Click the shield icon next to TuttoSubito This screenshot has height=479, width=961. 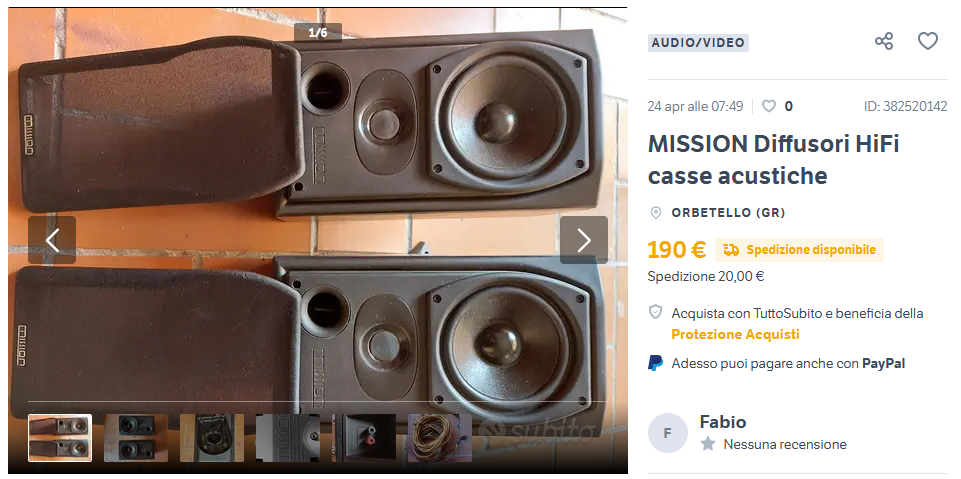(x=655, y=312)
